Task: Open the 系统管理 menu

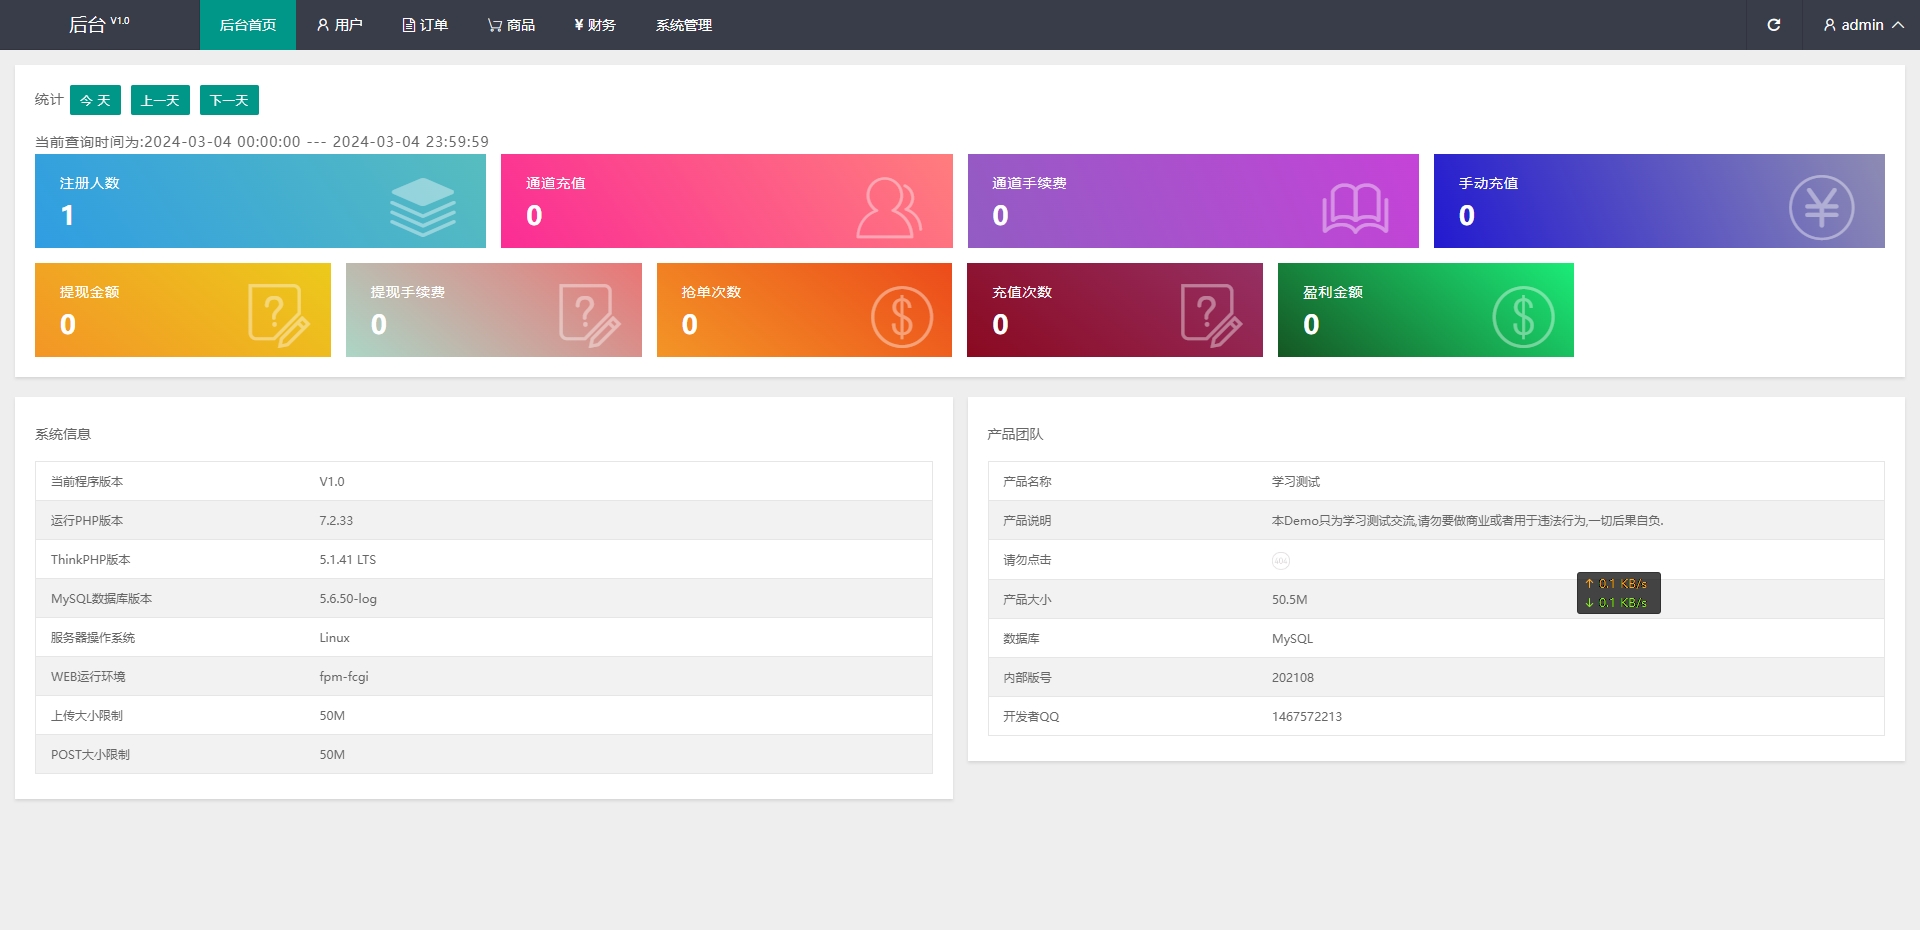Action: point(684,25)
